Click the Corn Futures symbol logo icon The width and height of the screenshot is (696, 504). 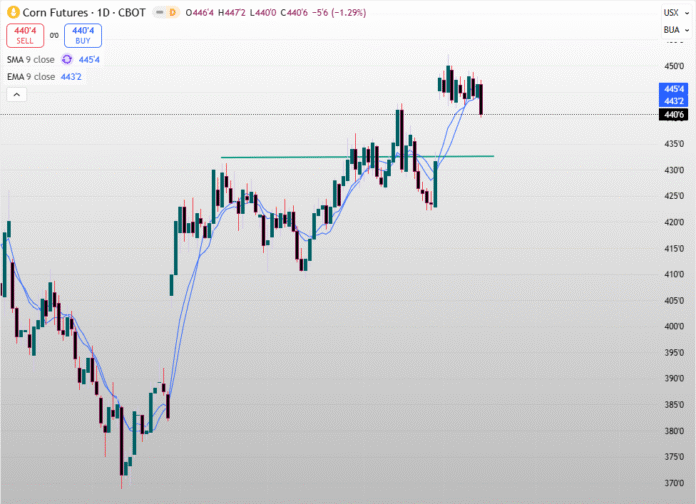pos(13,12)
